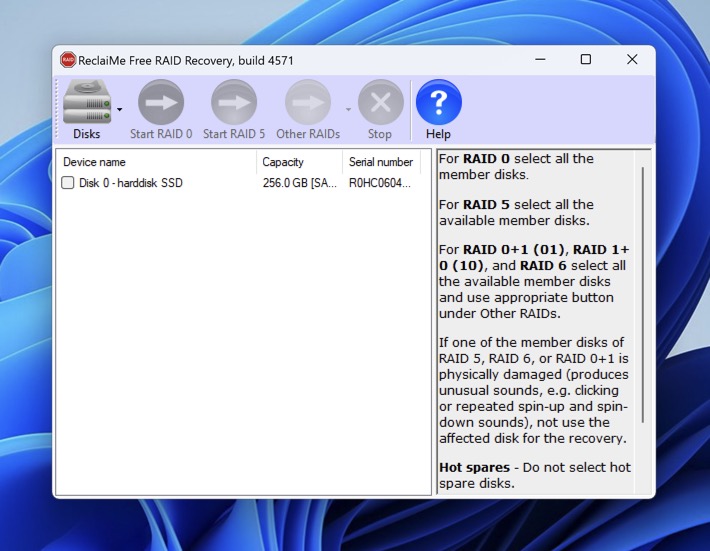
Task: Open Help with the question mark icon
Action: pos(438,103)
